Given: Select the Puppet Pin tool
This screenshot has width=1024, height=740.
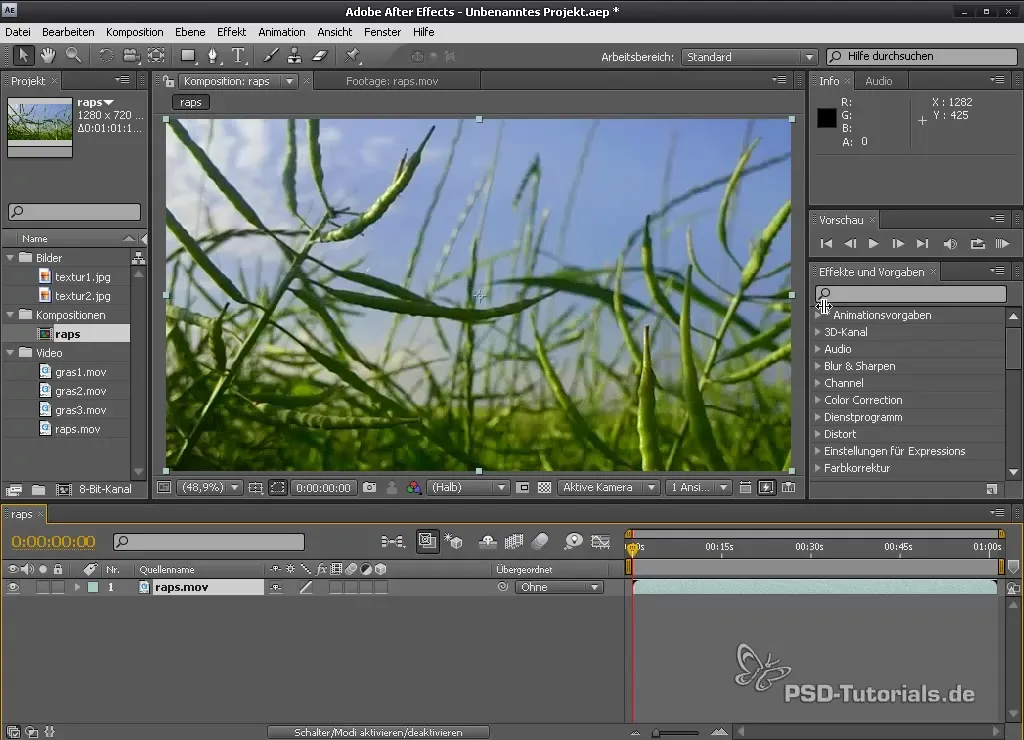Looking at the screenshot, I should [x=353, y=56].
